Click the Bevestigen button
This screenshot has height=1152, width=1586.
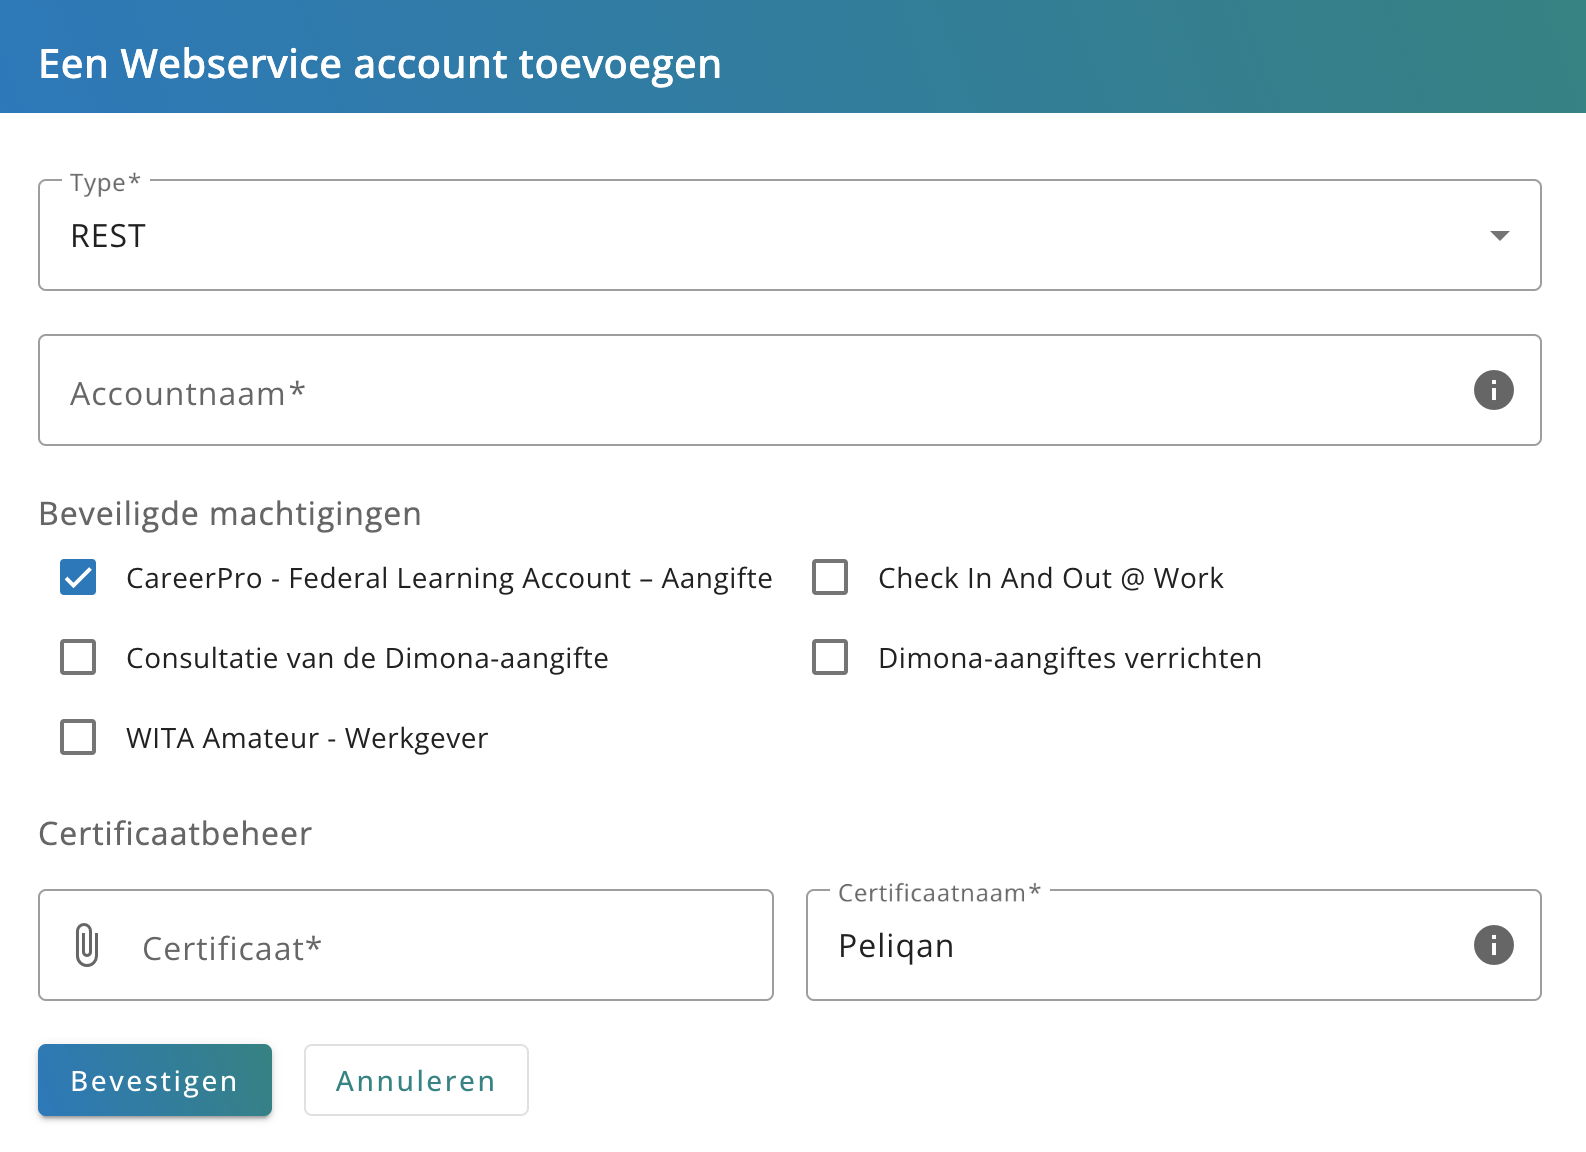tap(155, 1080)
